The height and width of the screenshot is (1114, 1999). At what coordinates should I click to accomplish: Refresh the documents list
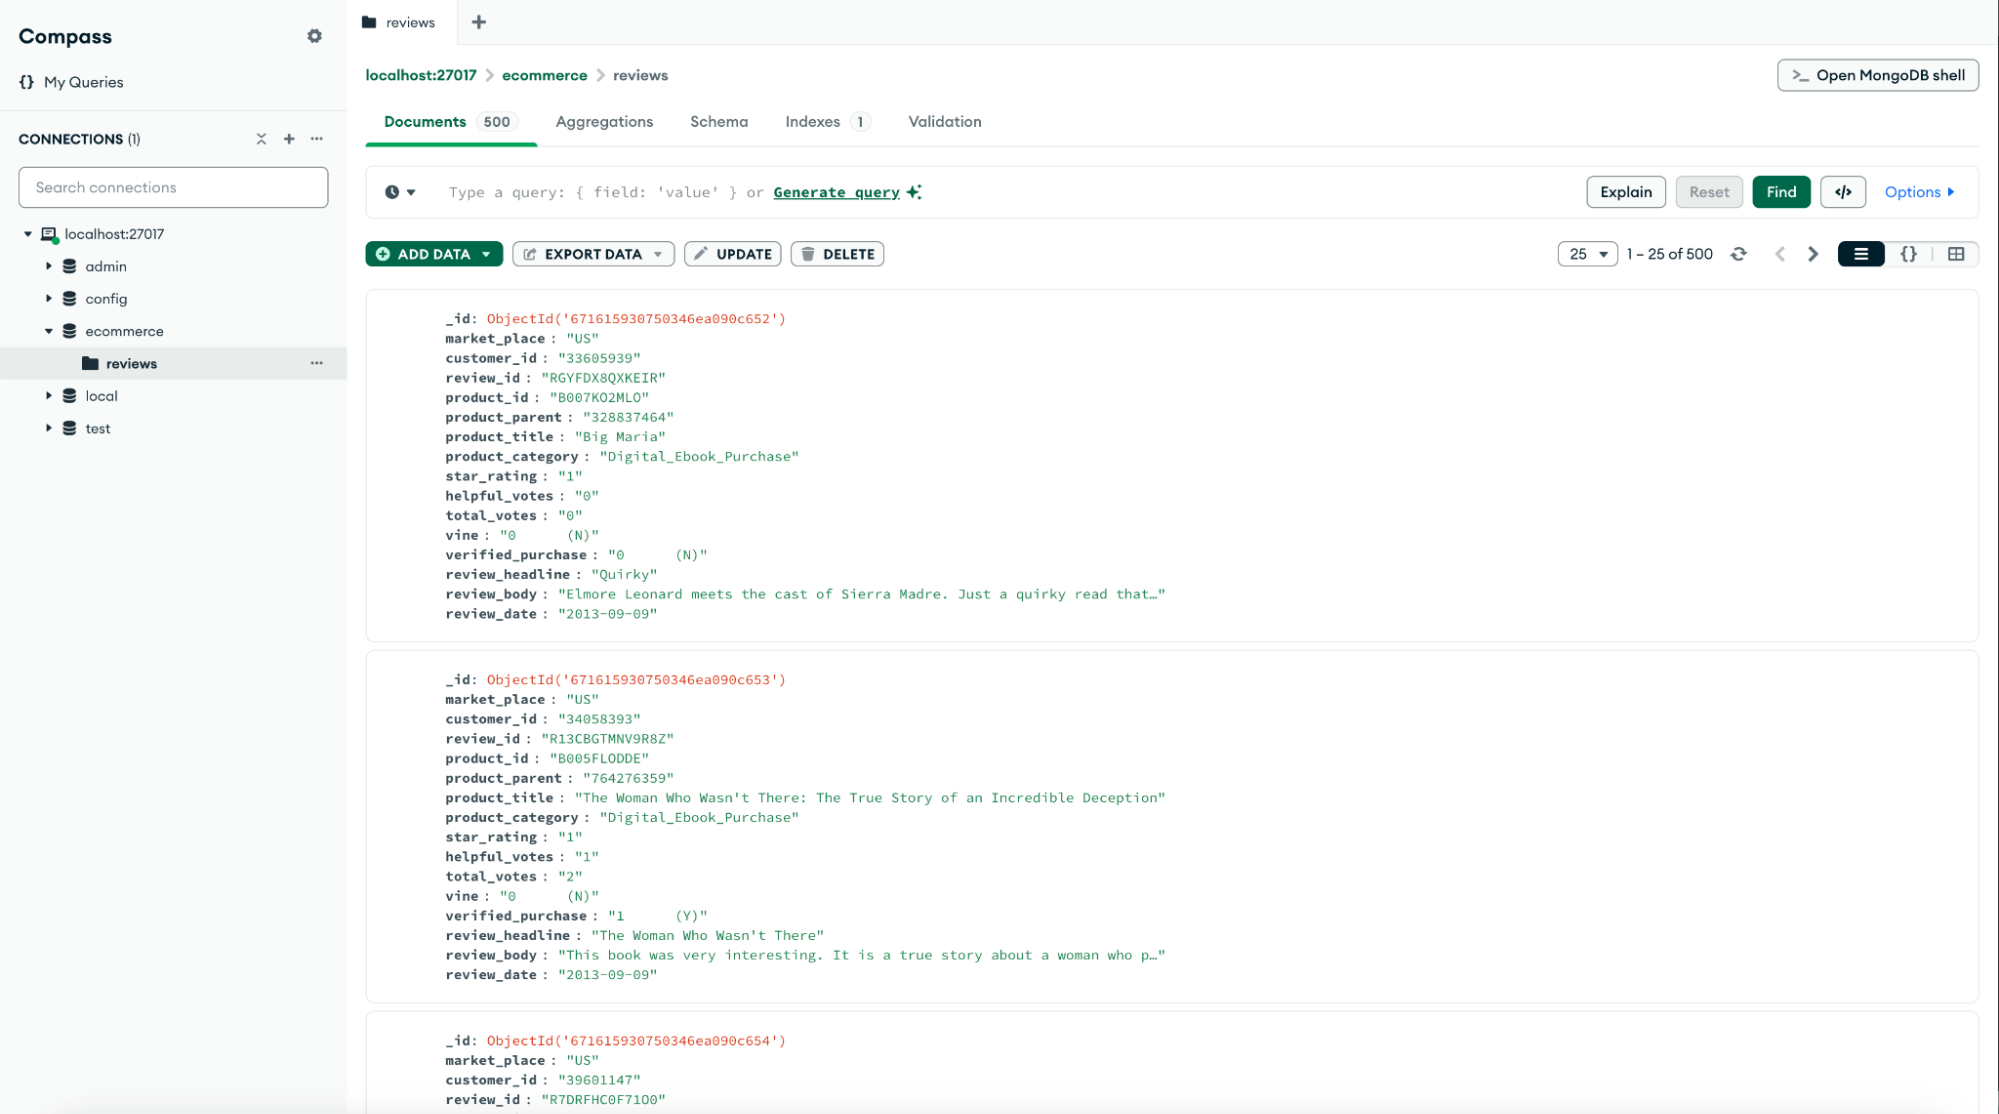(x=1739, y=254)
